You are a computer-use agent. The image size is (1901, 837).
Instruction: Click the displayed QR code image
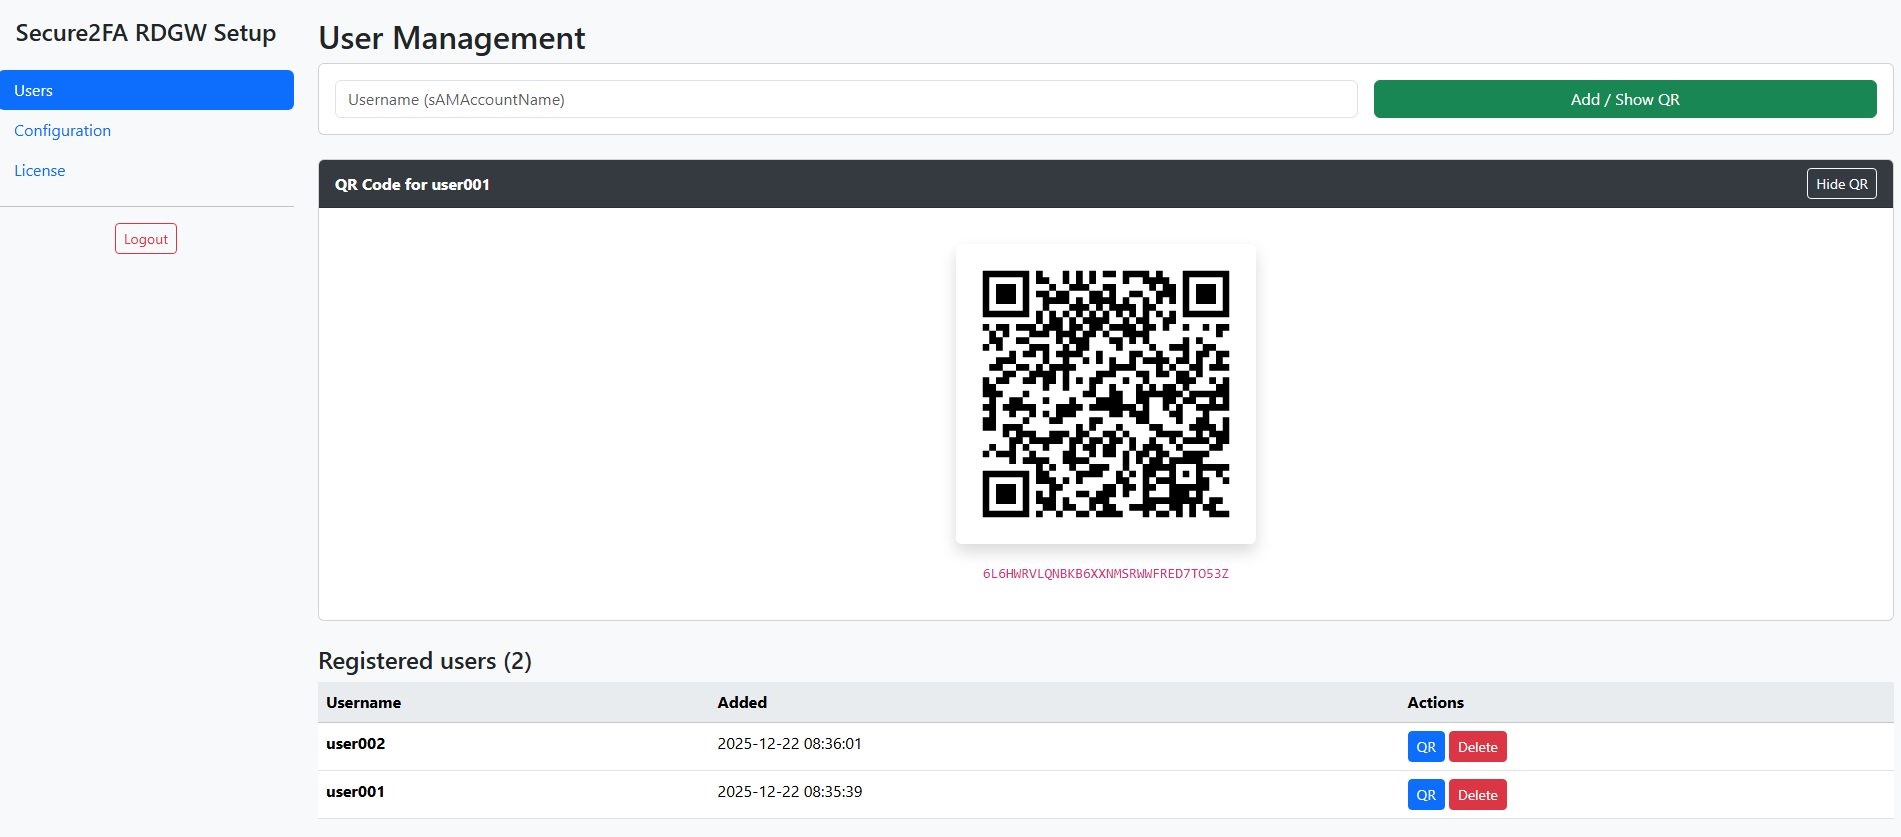point(1105,394)
